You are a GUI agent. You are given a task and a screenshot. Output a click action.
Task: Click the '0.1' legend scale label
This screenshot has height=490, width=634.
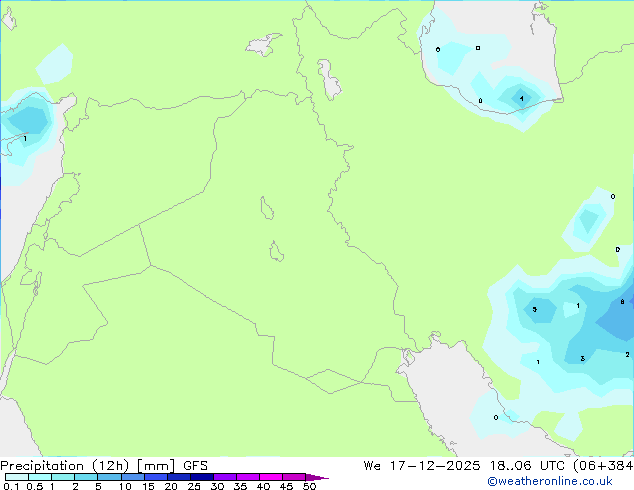(11, 486)
